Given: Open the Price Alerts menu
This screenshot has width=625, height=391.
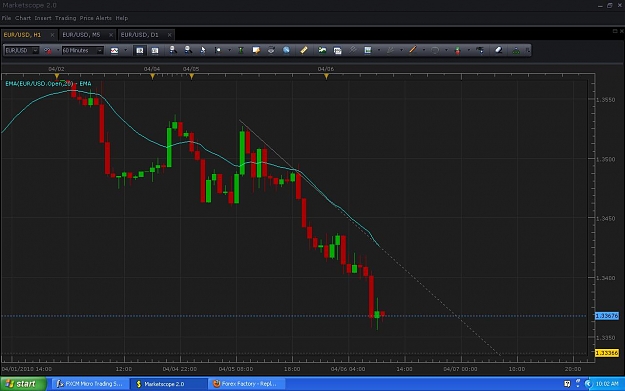Looking at the screenshot, I should pos(96,18).
